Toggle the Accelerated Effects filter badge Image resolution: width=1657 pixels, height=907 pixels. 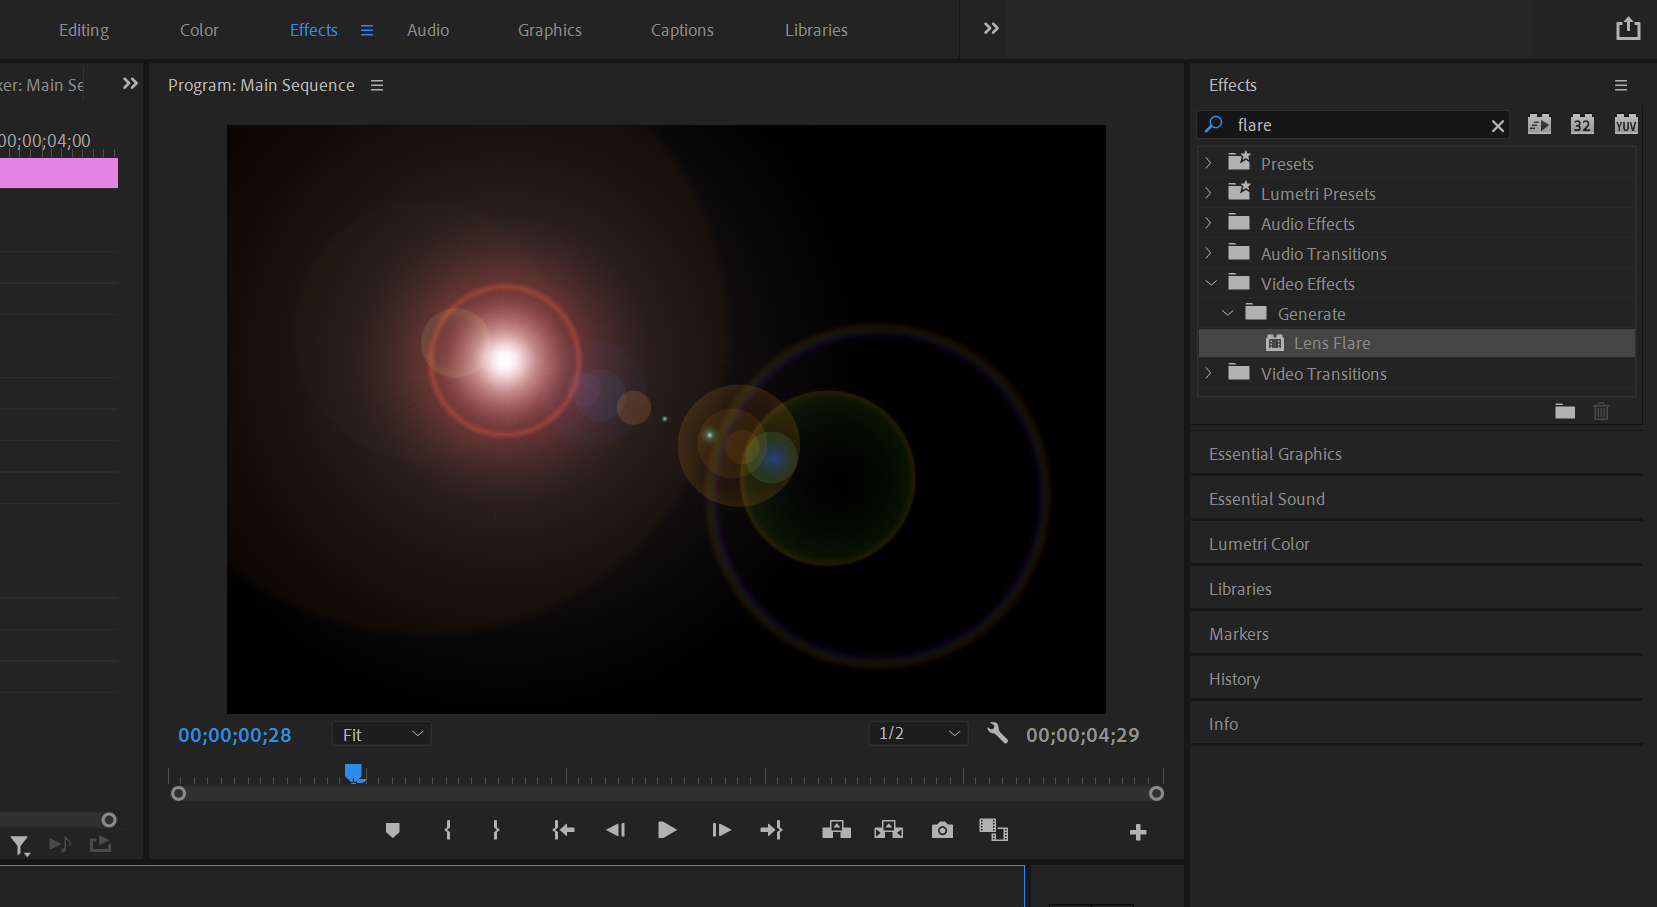[x=1538, y=124]
